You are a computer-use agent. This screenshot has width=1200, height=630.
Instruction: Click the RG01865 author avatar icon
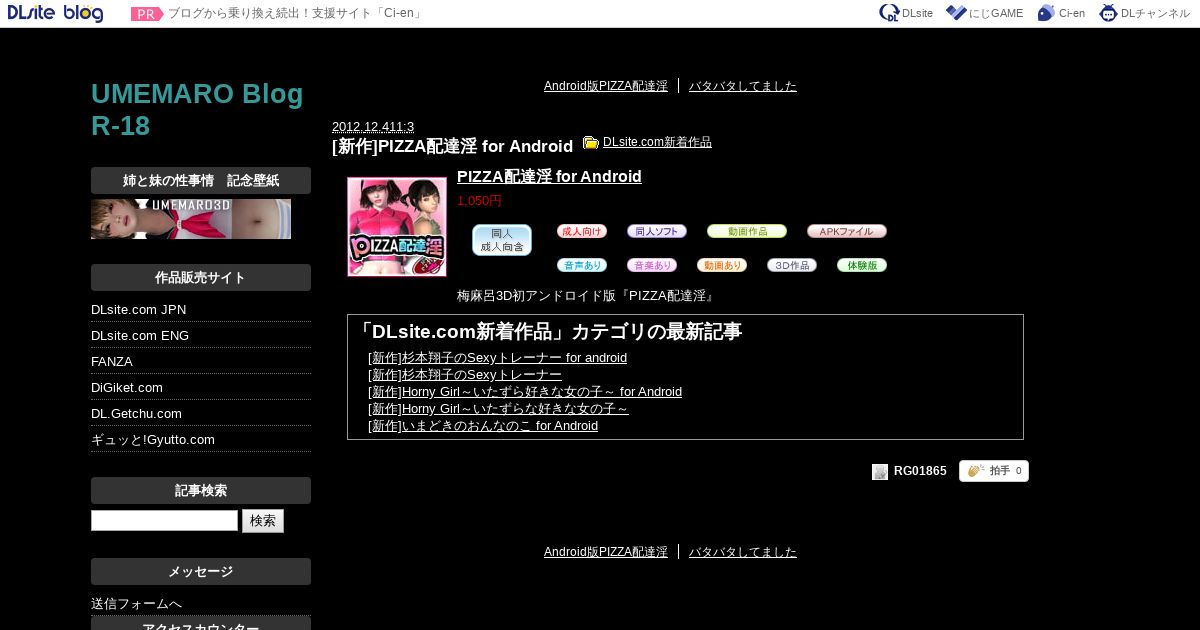(x=880, y=472)
